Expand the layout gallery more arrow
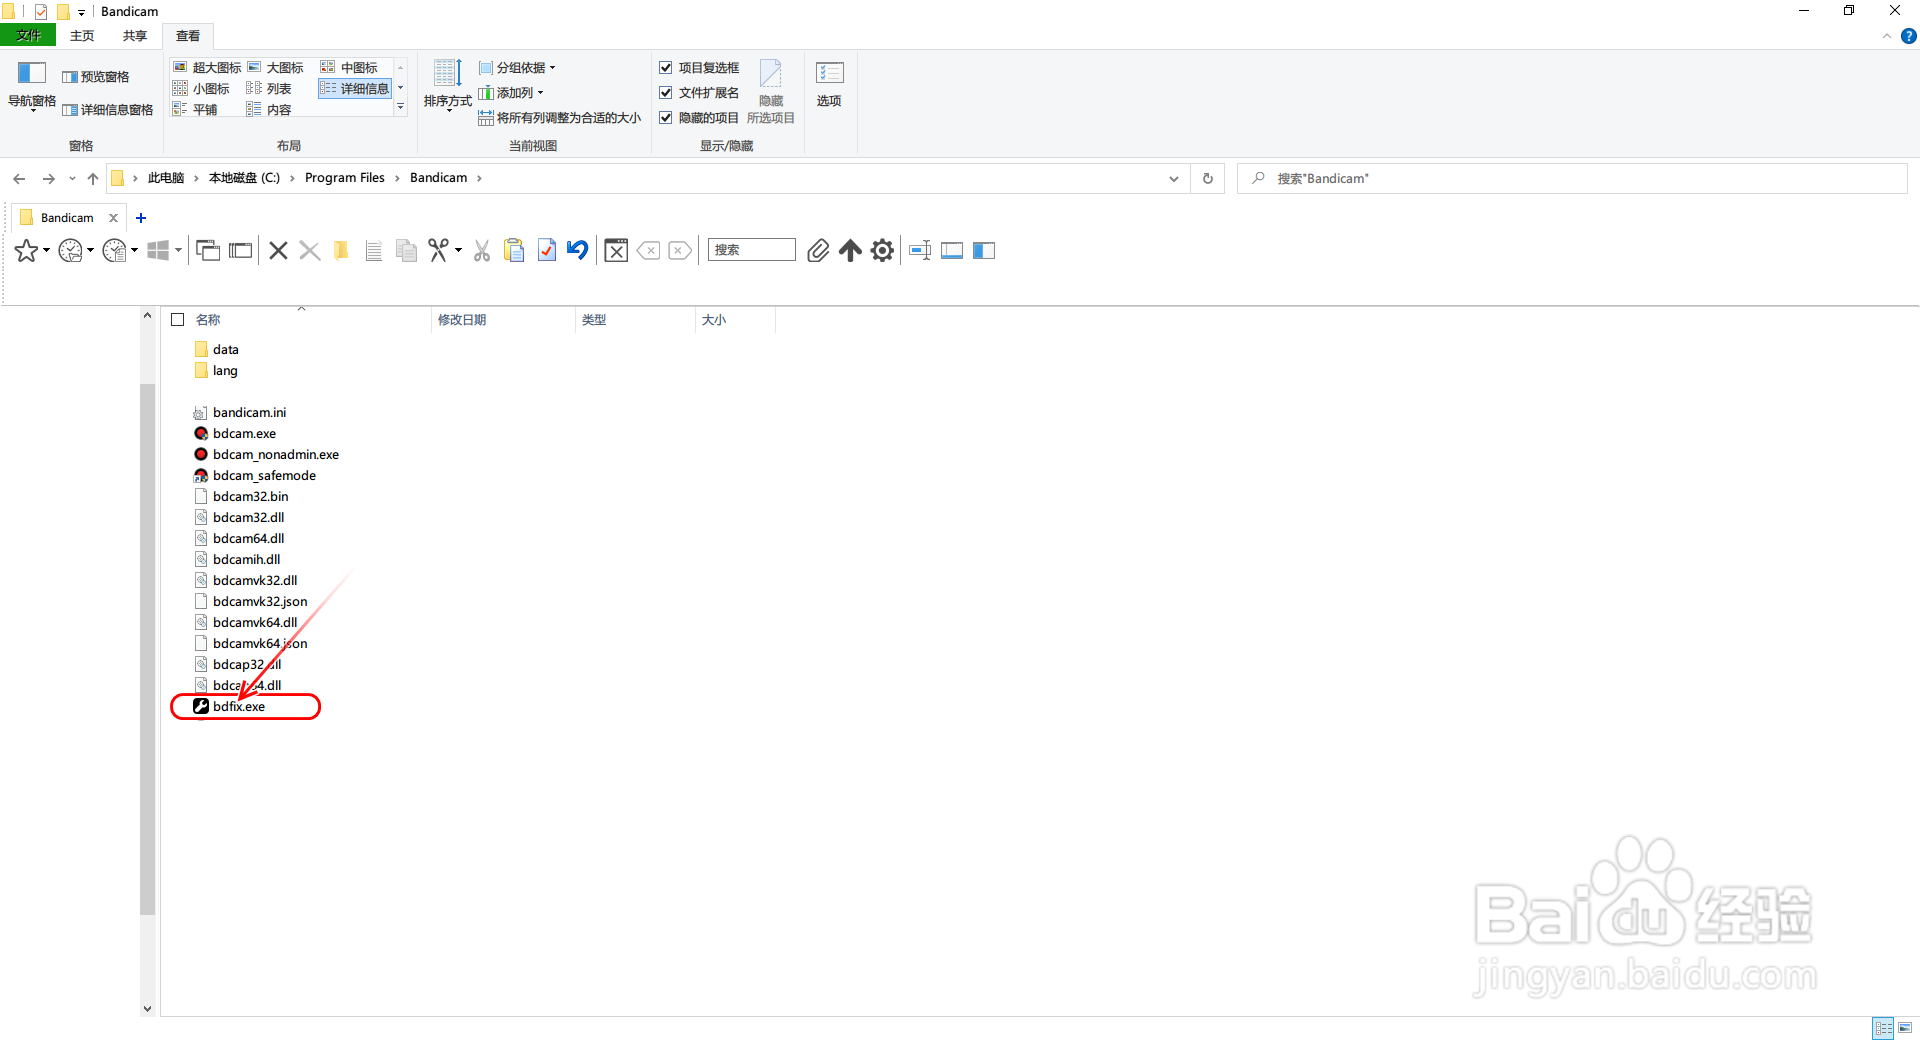 401,107
